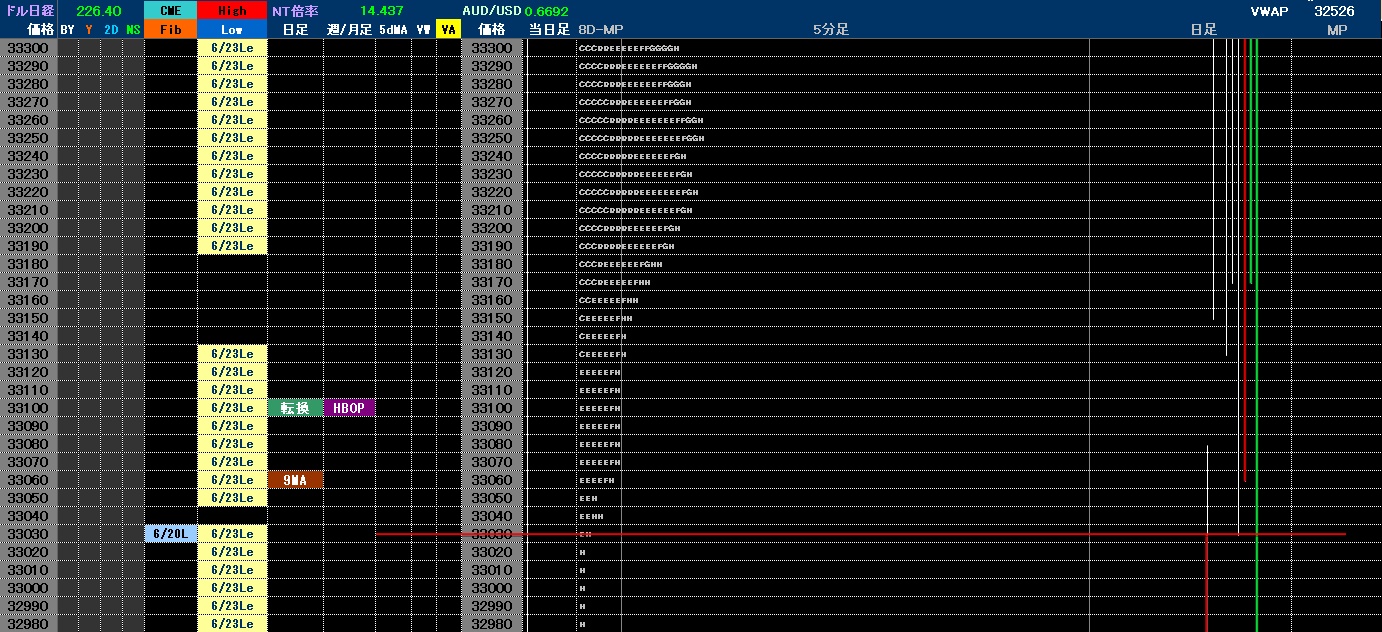Select the 6/20L cell
Viewport: 1382px width, 632px height.
pos(171,534)
